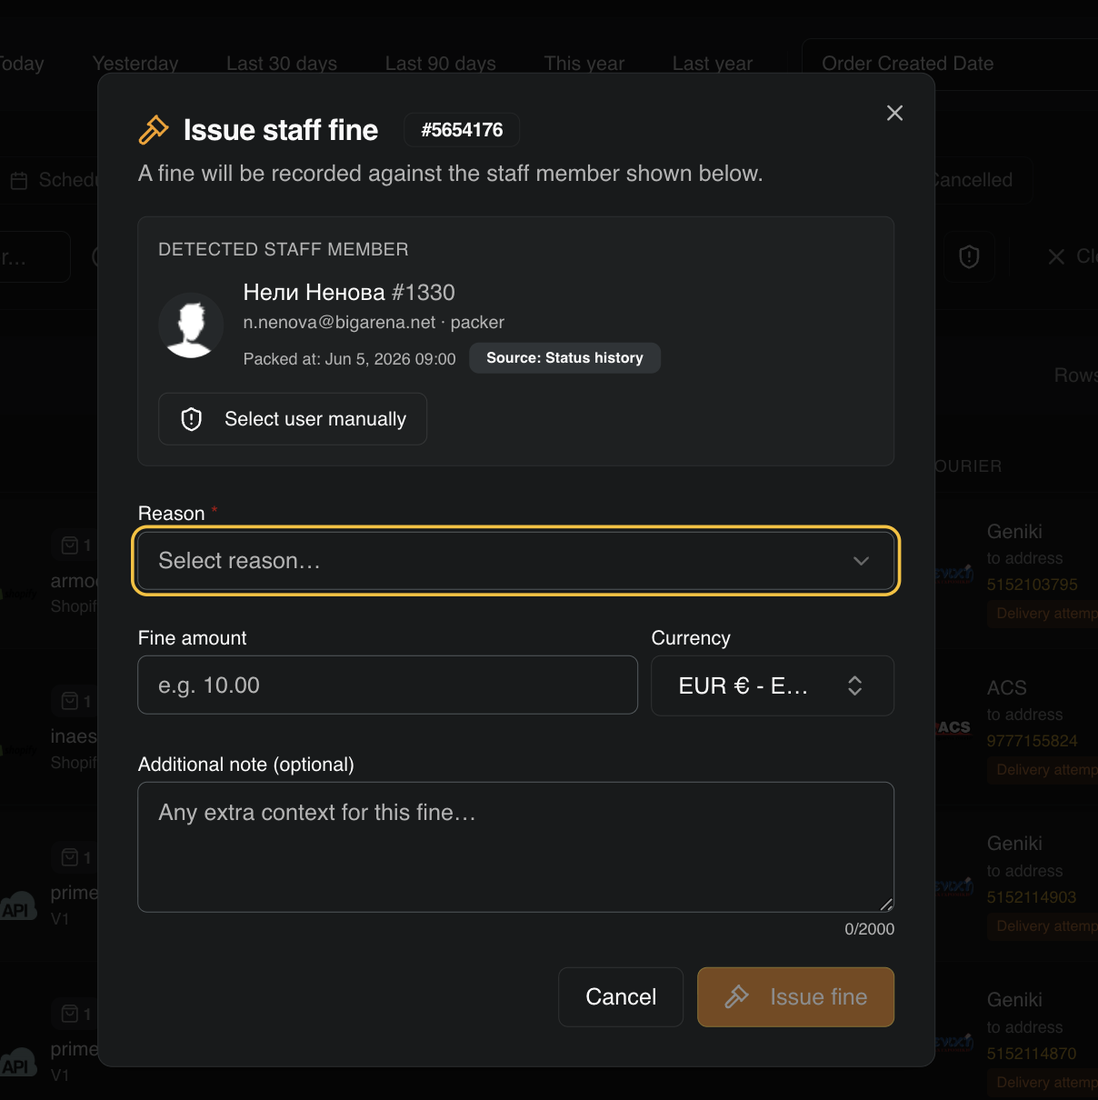Click the Source: Status history badge
Screen dimensions: 1098x1100
coord(565,358)
